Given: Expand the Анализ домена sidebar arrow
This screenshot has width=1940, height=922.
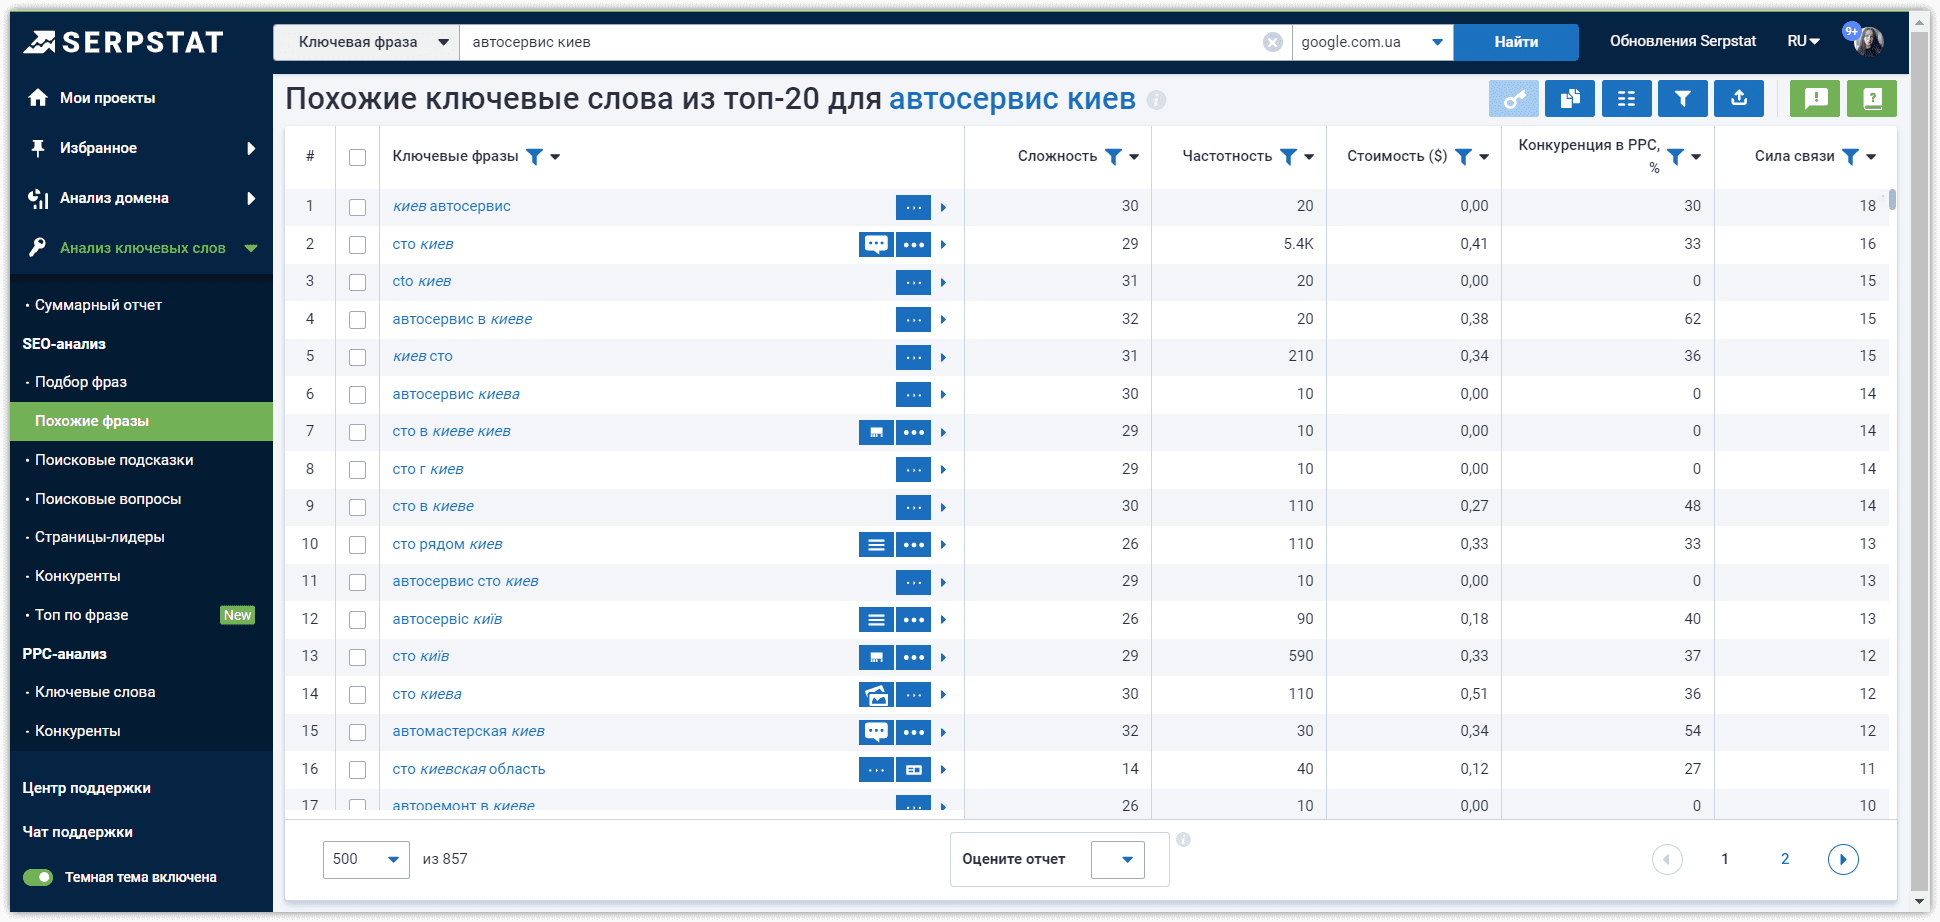Looking at the screenshot, I should pyautogui.click(x=251, y=198).
